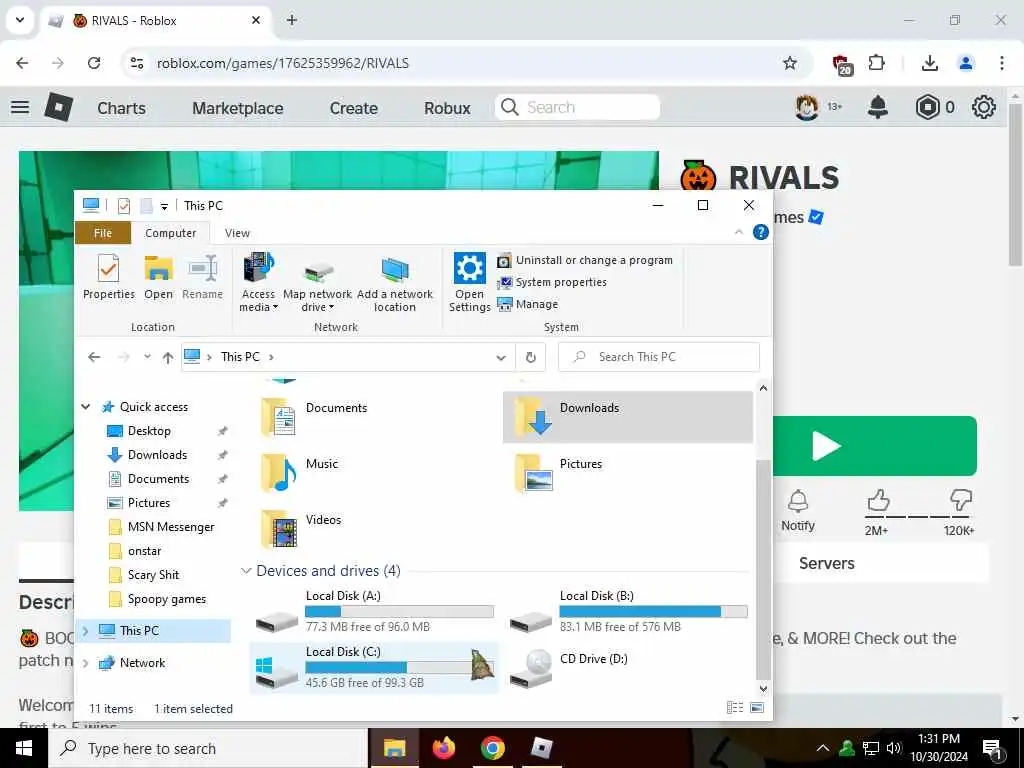The image size is (1024, 768).
Task: Open Windows Start menu
Action: tap(24, 748)
